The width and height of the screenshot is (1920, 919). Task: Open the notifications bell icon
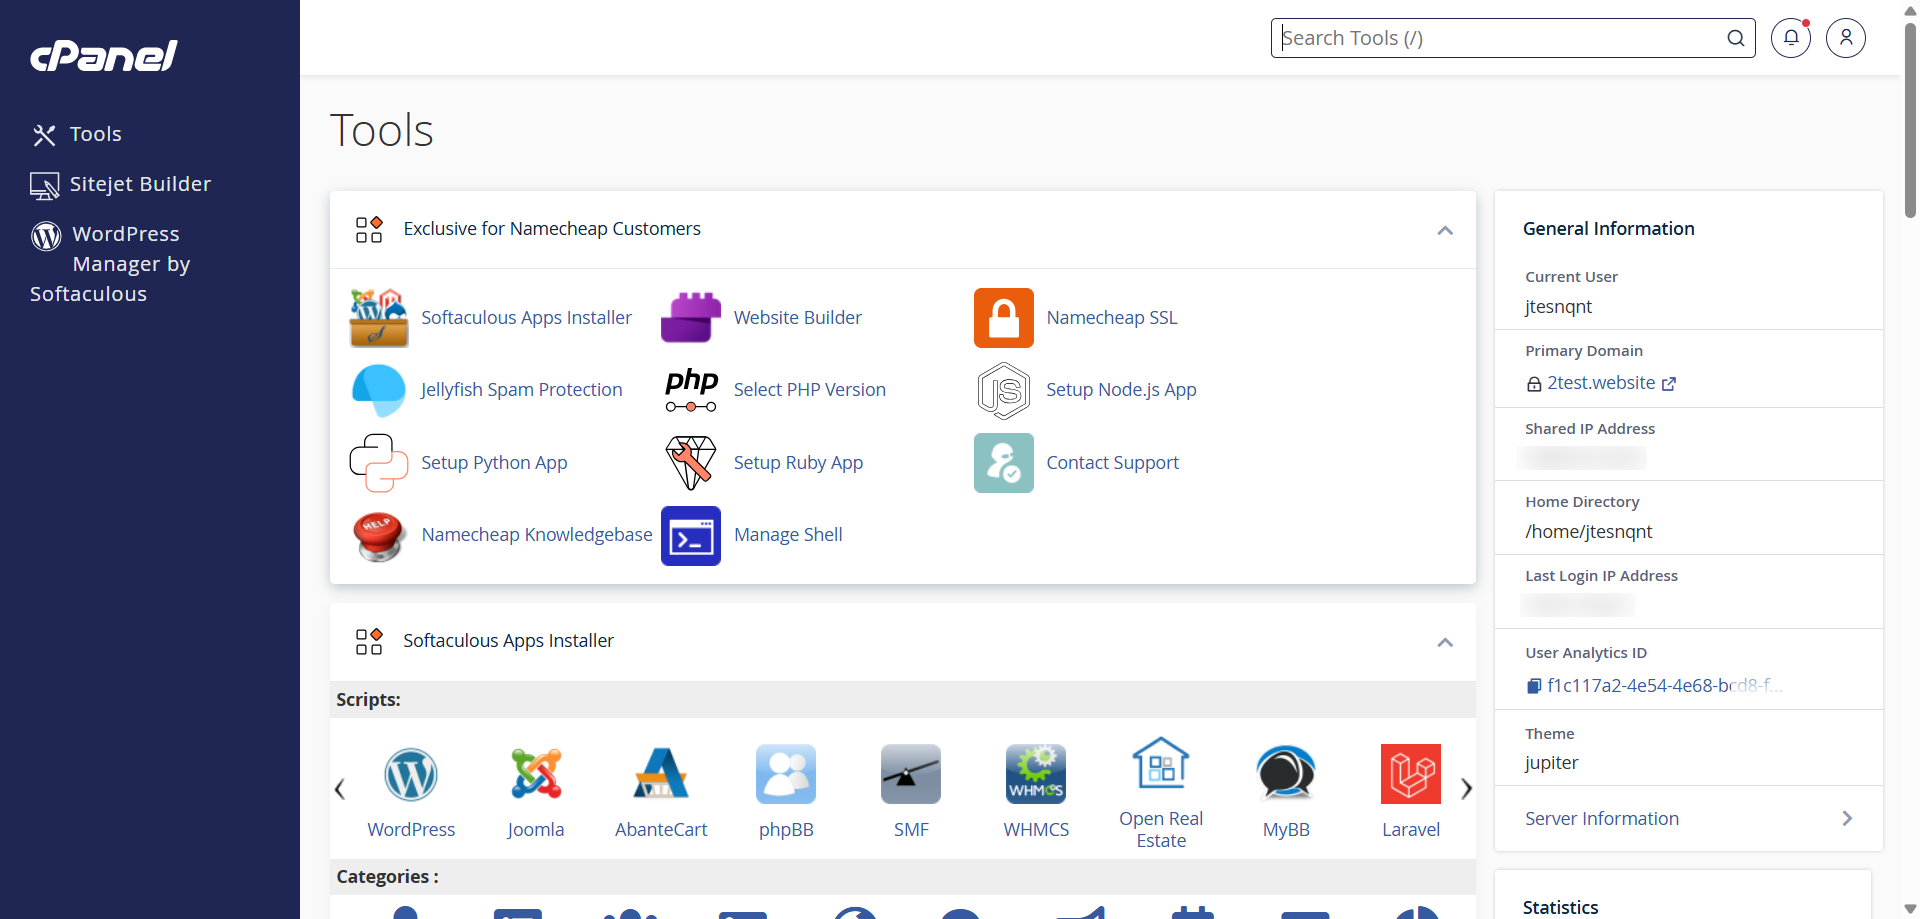coord(1791,38)
